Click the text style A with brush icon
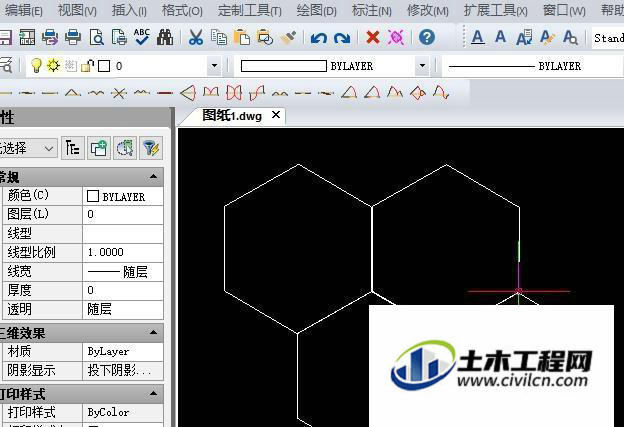 point(547,37)
